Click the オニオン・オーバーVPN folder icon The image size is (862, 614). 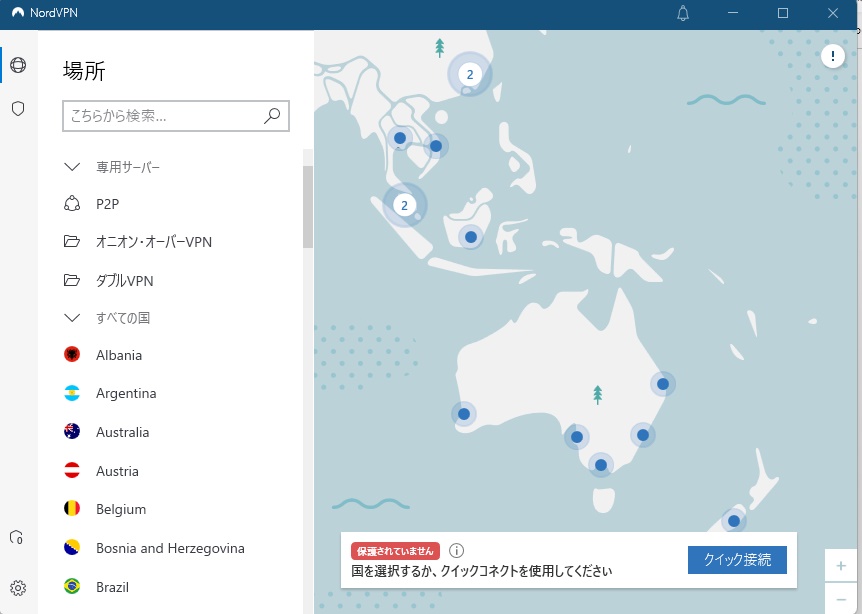(x=72, y=241)
